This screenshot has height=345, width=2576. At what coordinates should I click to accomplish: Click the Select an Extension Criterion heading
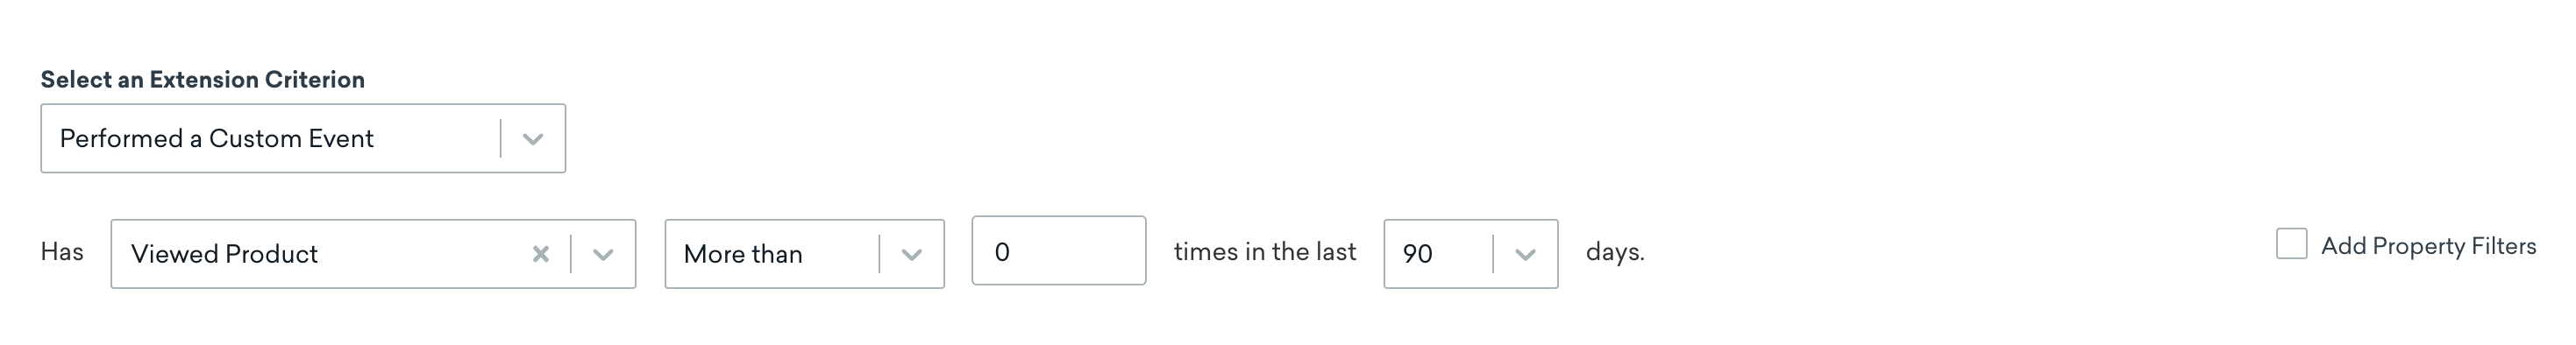tap(203, 80)
